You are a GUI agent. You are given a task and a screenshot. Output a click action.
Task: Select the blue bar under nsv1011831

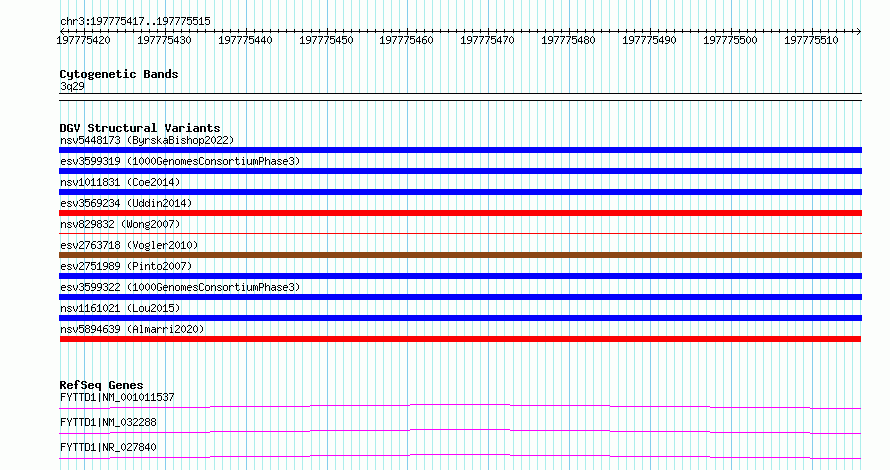tap(460, 192)
